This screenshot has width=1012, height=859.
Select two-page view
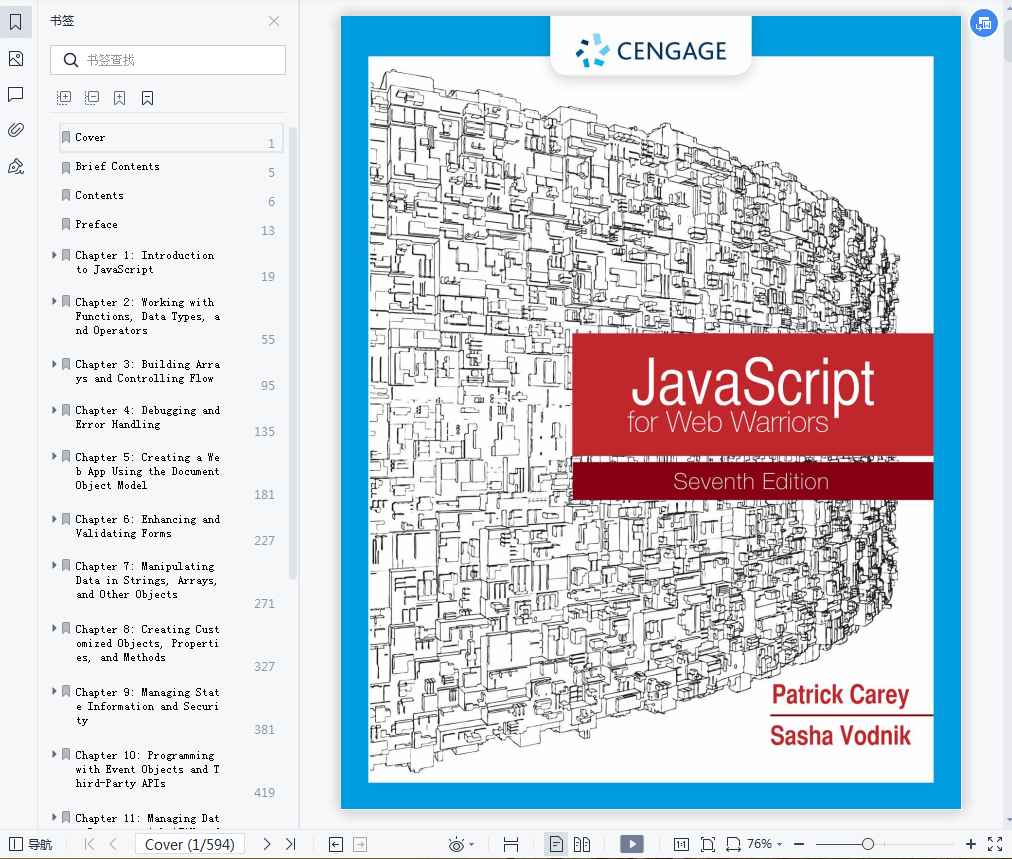click(582, 844)
